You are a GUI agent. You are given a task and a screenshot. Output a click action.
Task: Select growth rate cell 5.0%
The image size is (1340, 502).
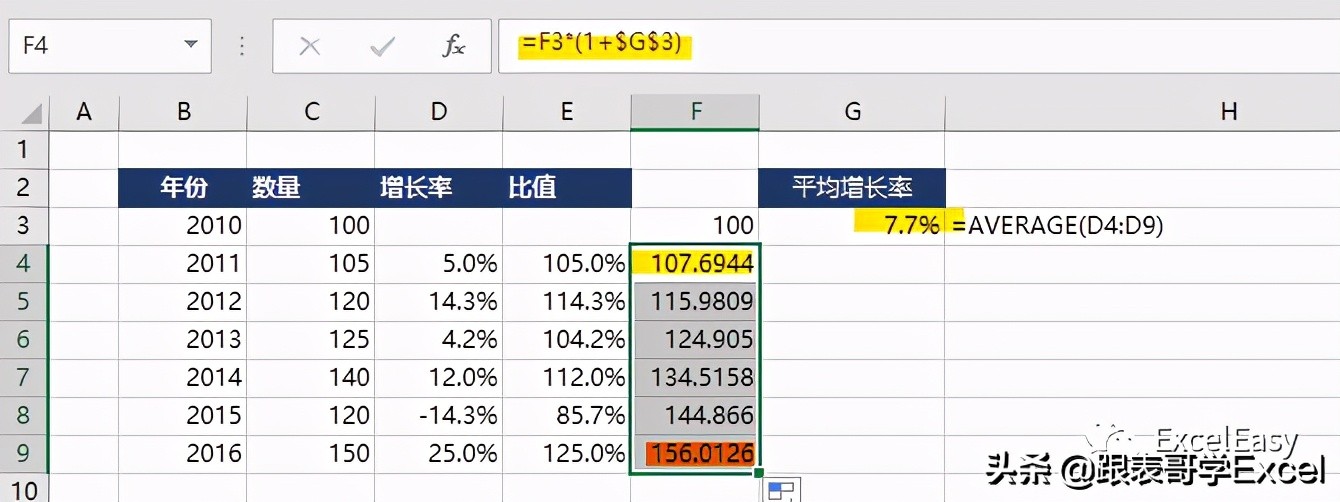pos(439,263)
